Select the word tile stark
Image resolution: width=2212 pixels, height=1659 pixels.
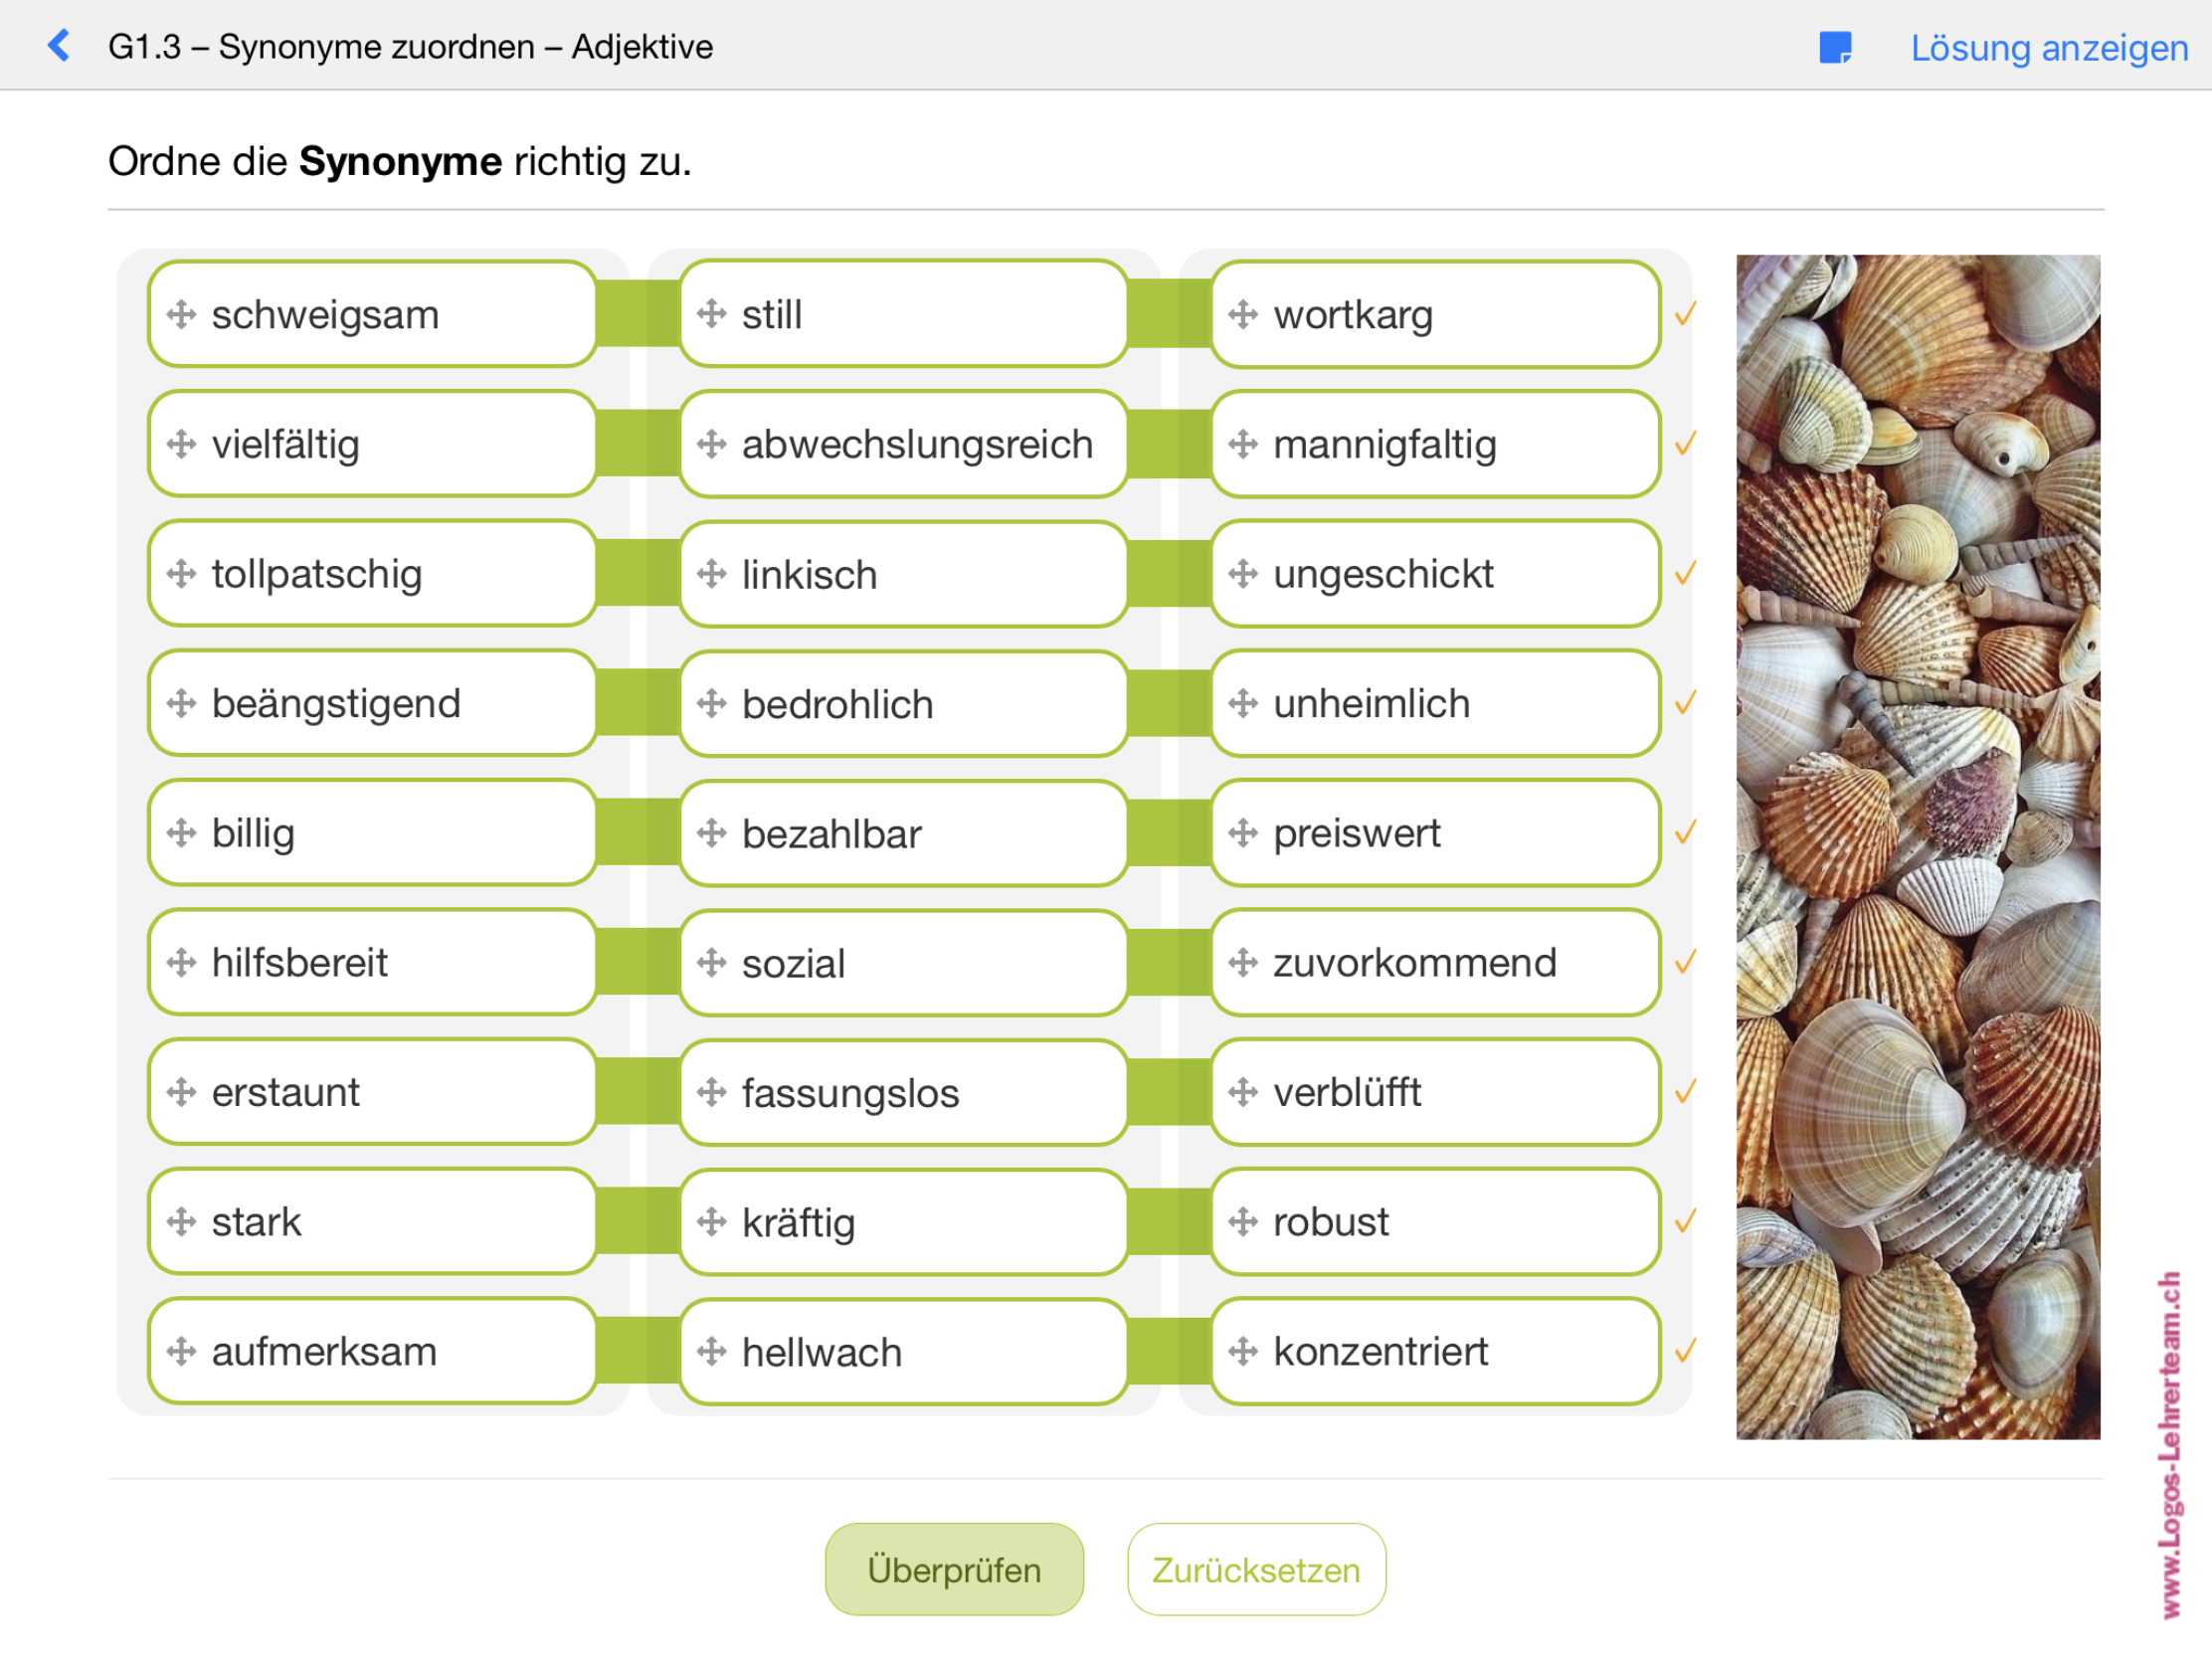pyautogui.click(x=372, y=1221)
